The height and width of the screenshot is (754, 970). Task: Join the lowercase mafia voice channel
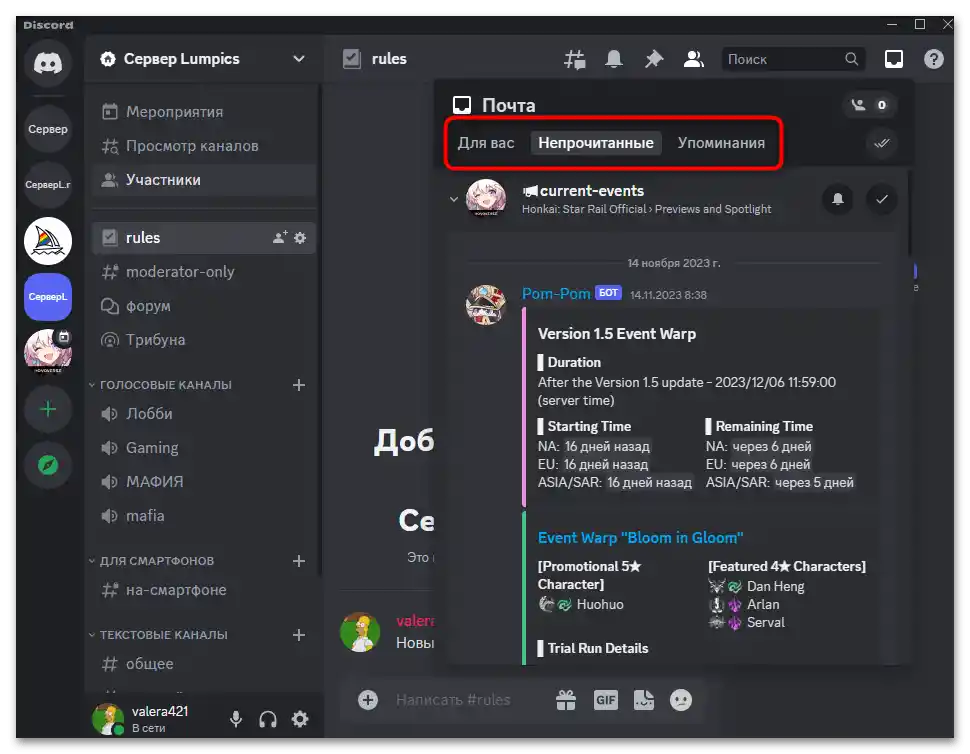tap(204, 516)
